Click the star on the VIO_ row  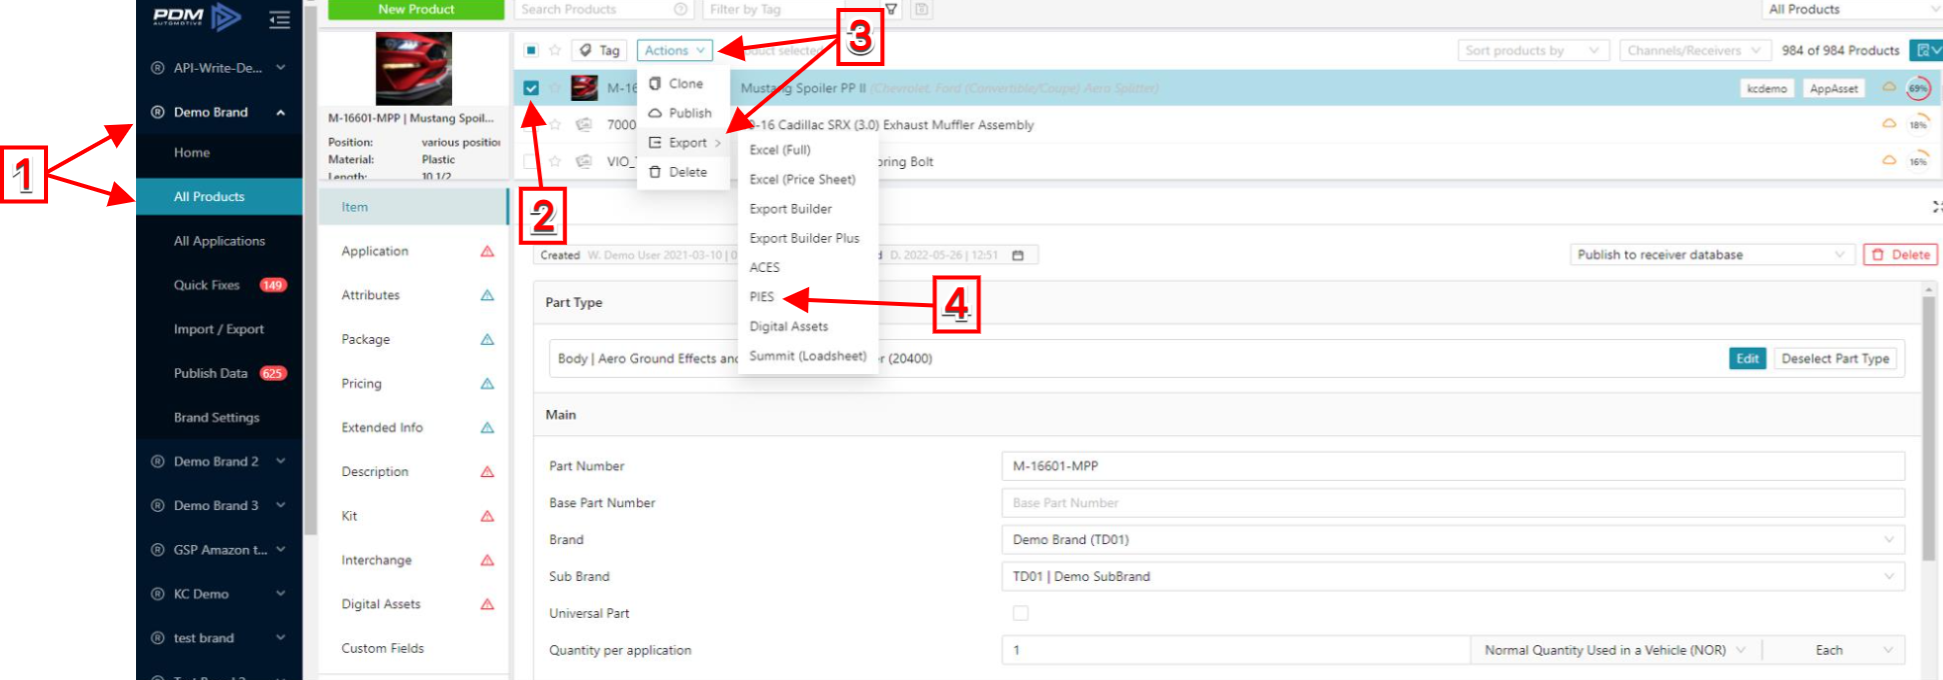(555, 161)
